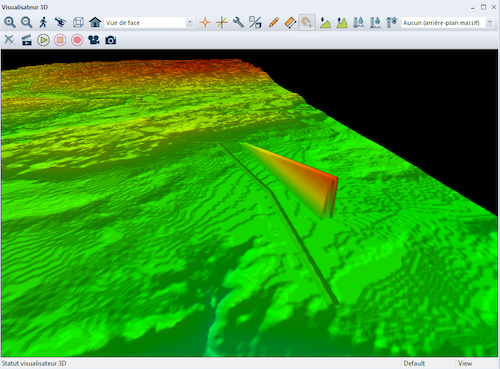Close the Visualisateur 3D window
500x369 pixels.
[494, 7]
